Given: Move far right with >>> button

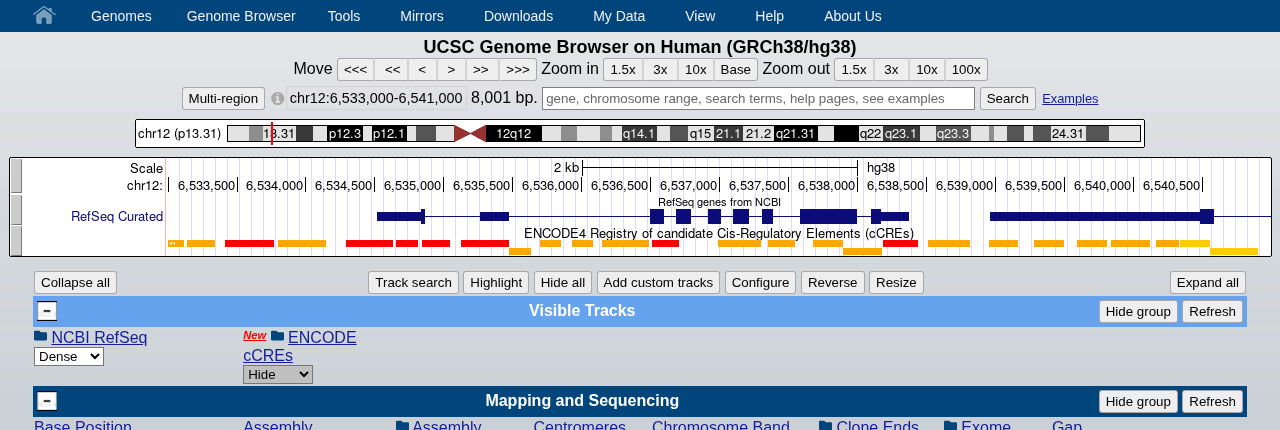Looking at the screenshot, I should [x=517, y=69].
